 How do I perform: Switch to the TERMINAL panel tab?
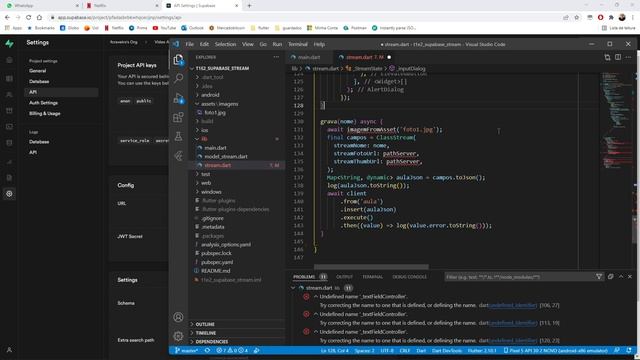pos(372,277)
